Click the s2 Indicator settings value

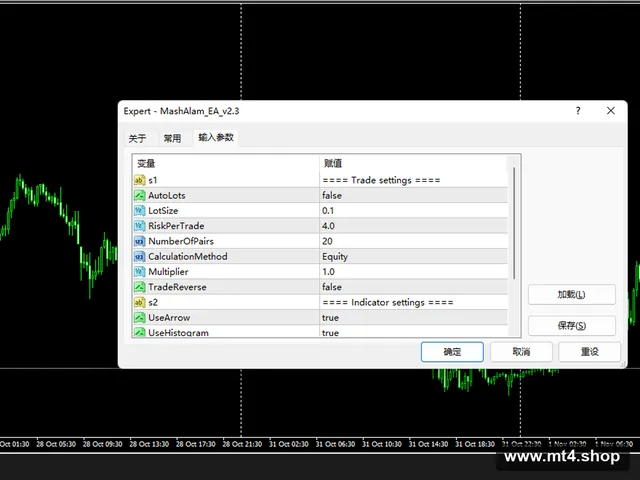388,302
